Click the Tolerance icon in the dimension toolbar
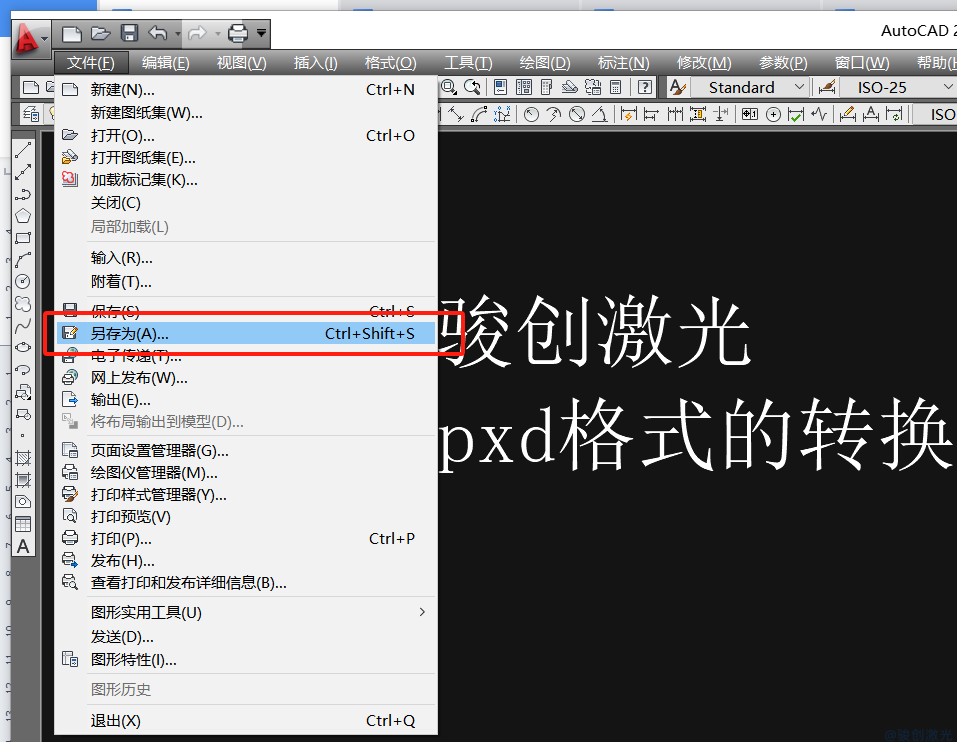Viewport: 957px width, 742px height. click(x=750, y=114)
